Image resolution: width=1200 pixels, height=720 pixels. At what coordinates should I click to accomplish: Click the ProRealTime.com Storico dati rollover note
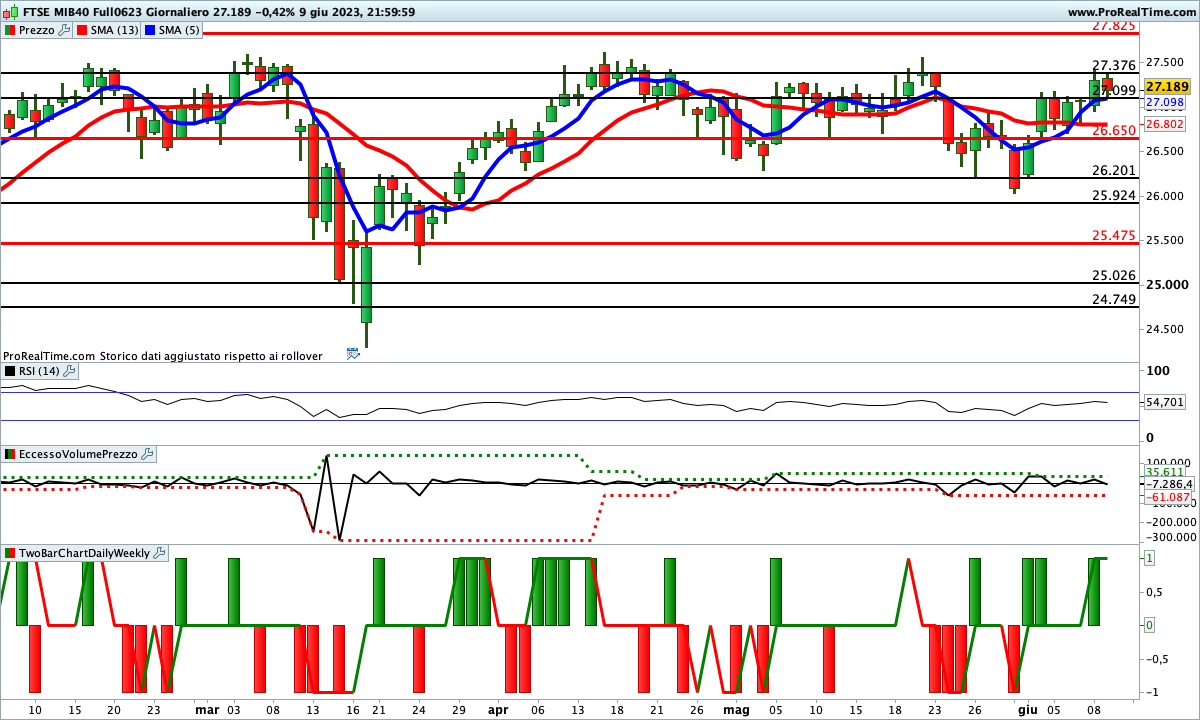coord(163,356)
